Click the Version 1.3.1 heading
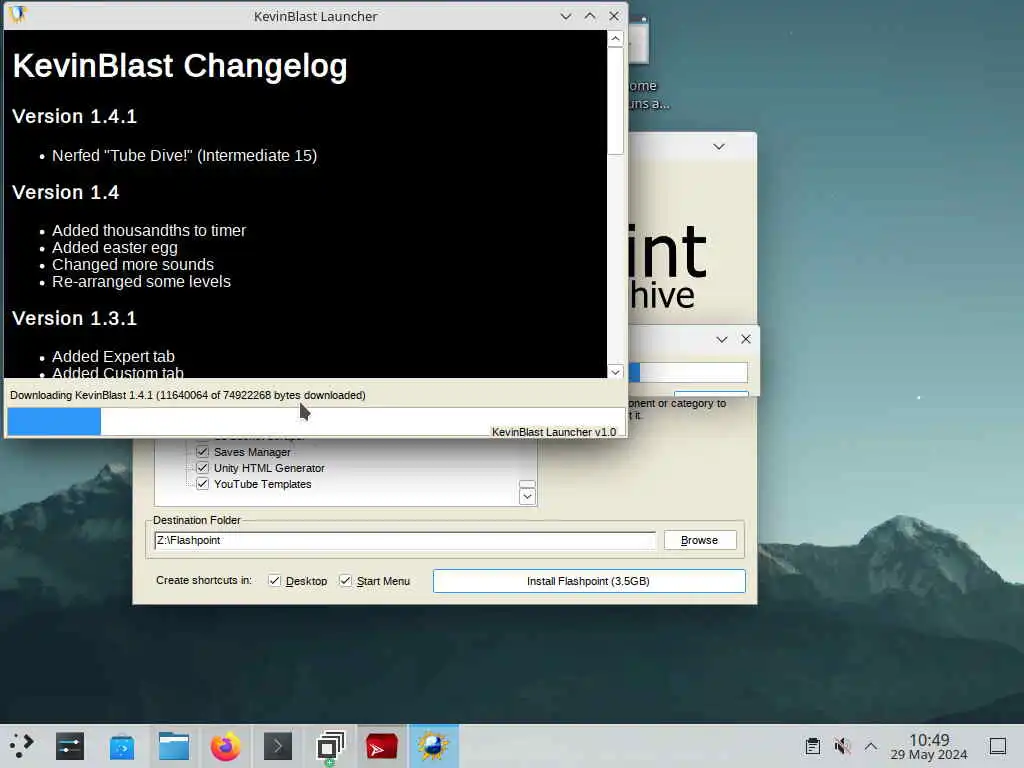The height and width of the screenshot is (768, 1024). pos(74,318)
